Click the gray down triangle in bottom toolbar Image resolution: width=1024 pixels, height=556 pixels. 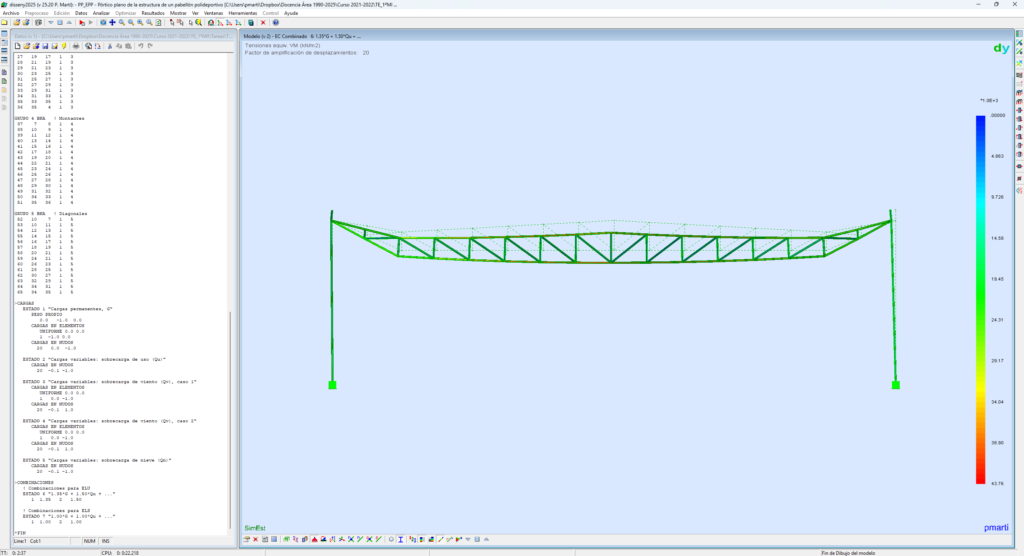[x=468, y=539]
